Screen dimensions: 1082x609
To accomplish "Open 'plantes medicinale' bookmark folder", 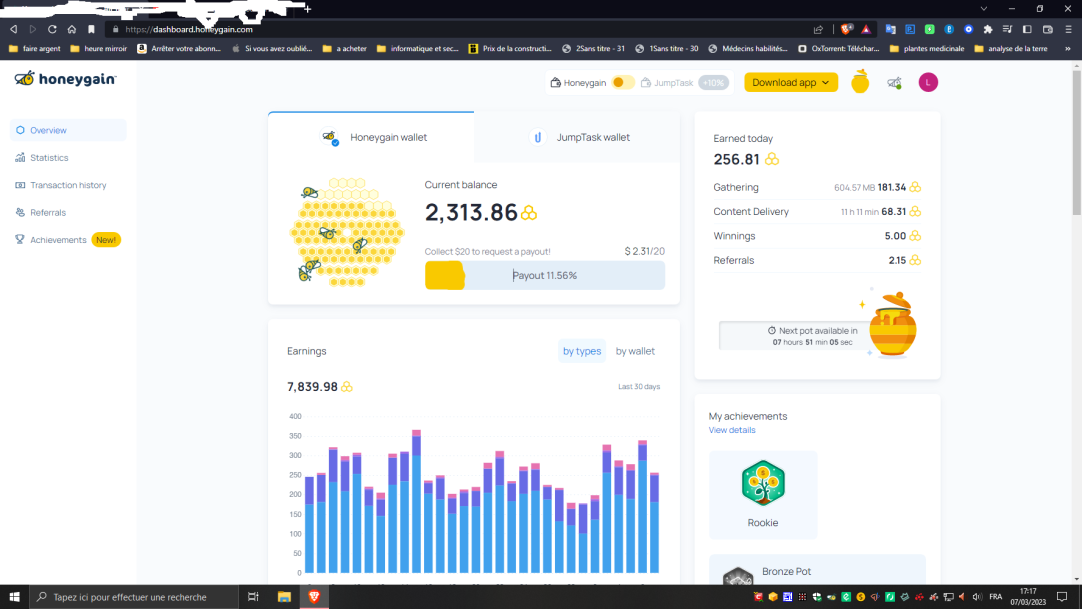I will point(927,48).
